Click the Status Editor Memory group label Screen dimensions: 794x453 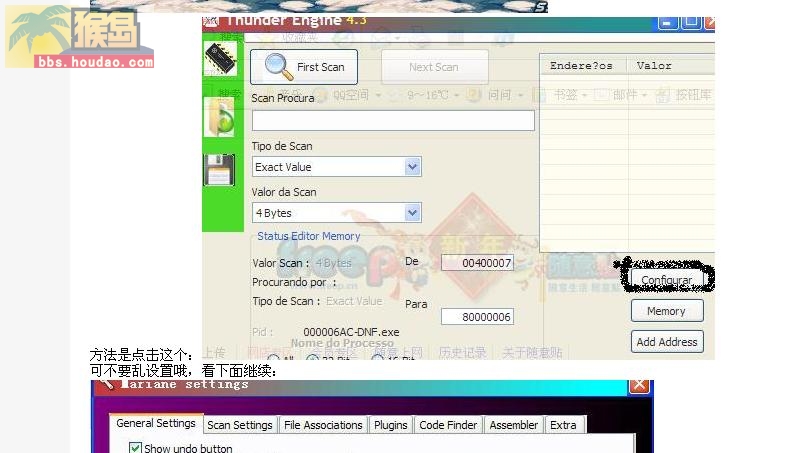(x=308, y=236)
